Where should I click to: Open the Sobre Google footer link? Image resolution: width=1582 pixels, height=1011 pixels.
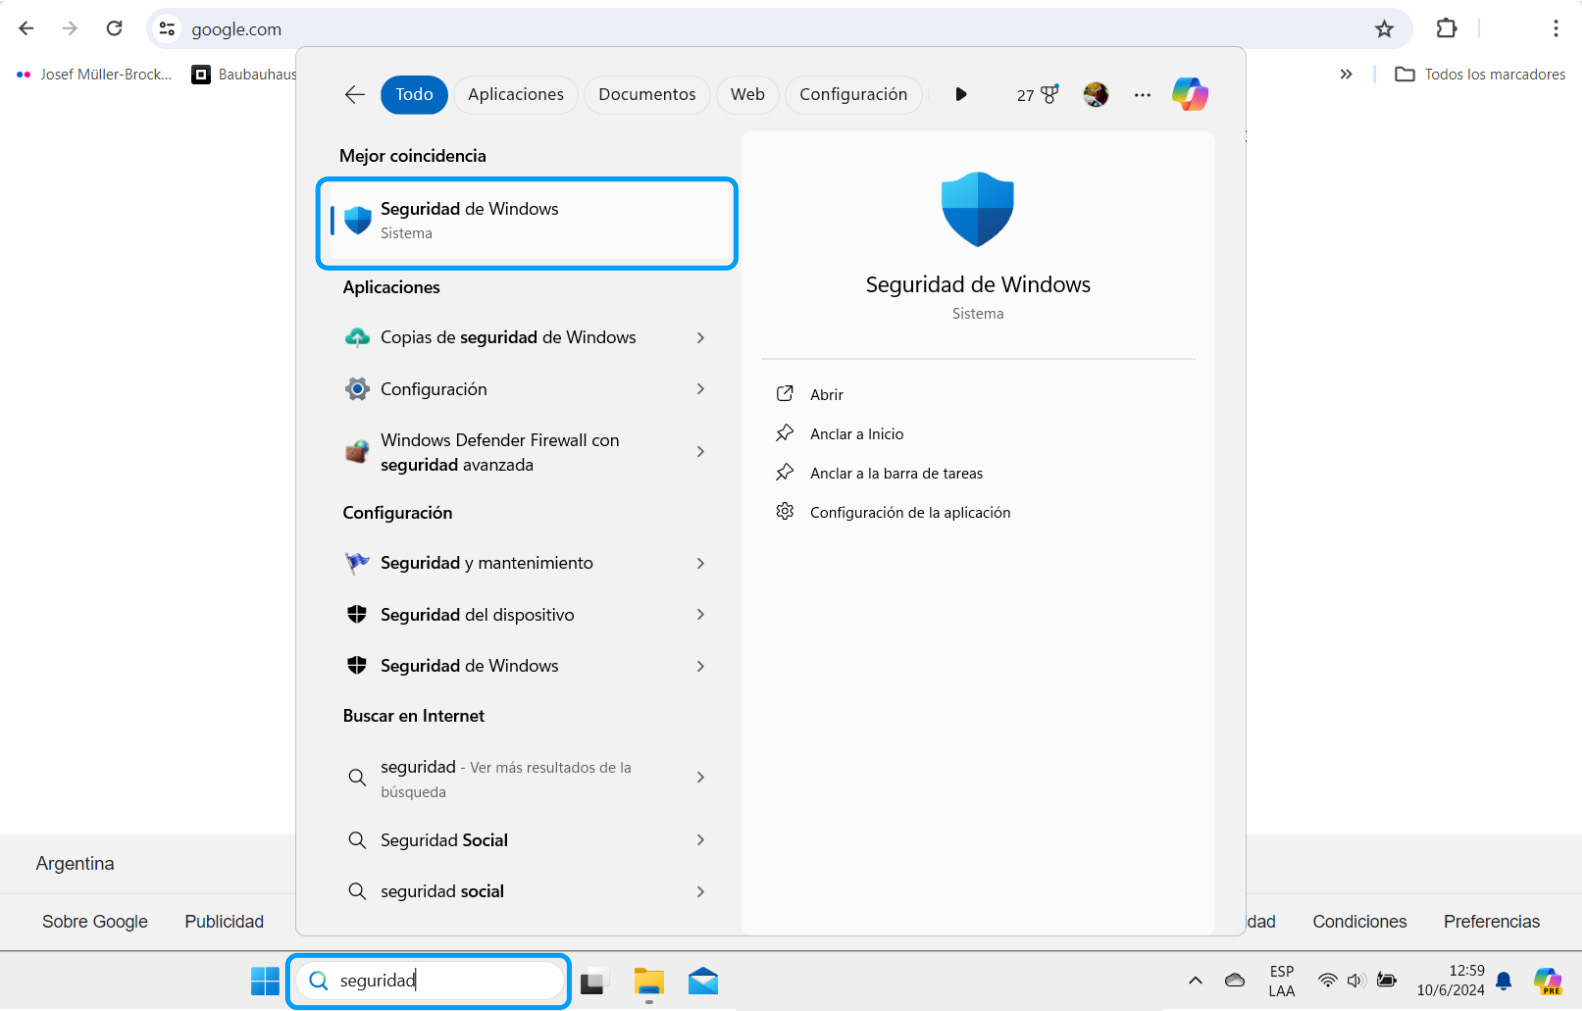pyautogui.click(x=95, y=922)
